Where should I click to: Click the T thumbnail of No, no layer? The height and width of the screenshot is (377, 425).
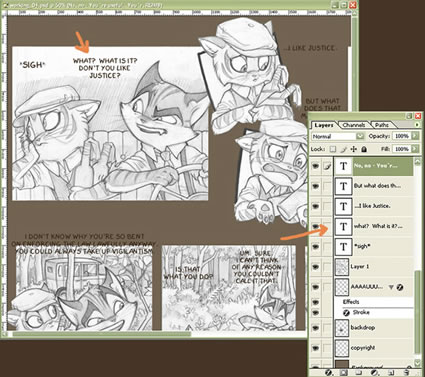coord(343,166)
